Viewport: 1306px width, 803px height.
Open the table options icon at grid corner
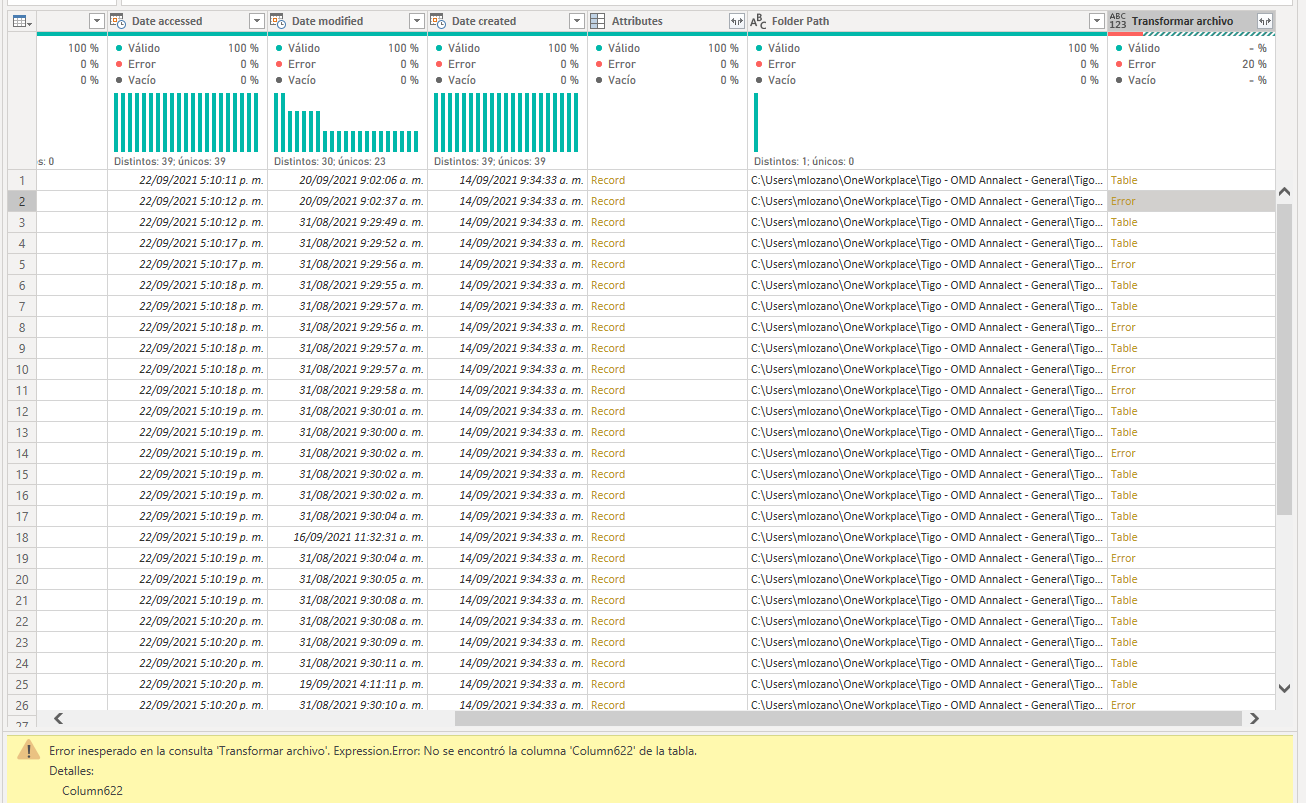click(21, 21)
